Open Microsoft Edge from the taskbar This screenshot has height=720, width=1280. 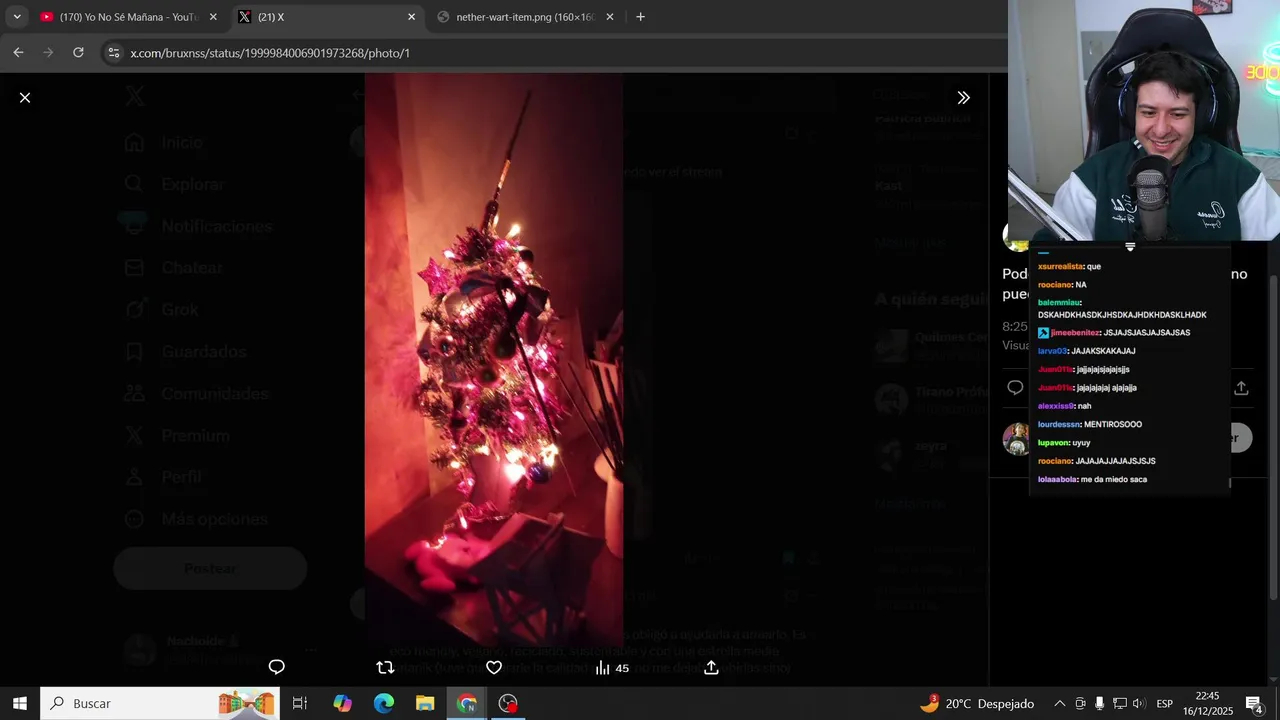[x=384, y=703]
